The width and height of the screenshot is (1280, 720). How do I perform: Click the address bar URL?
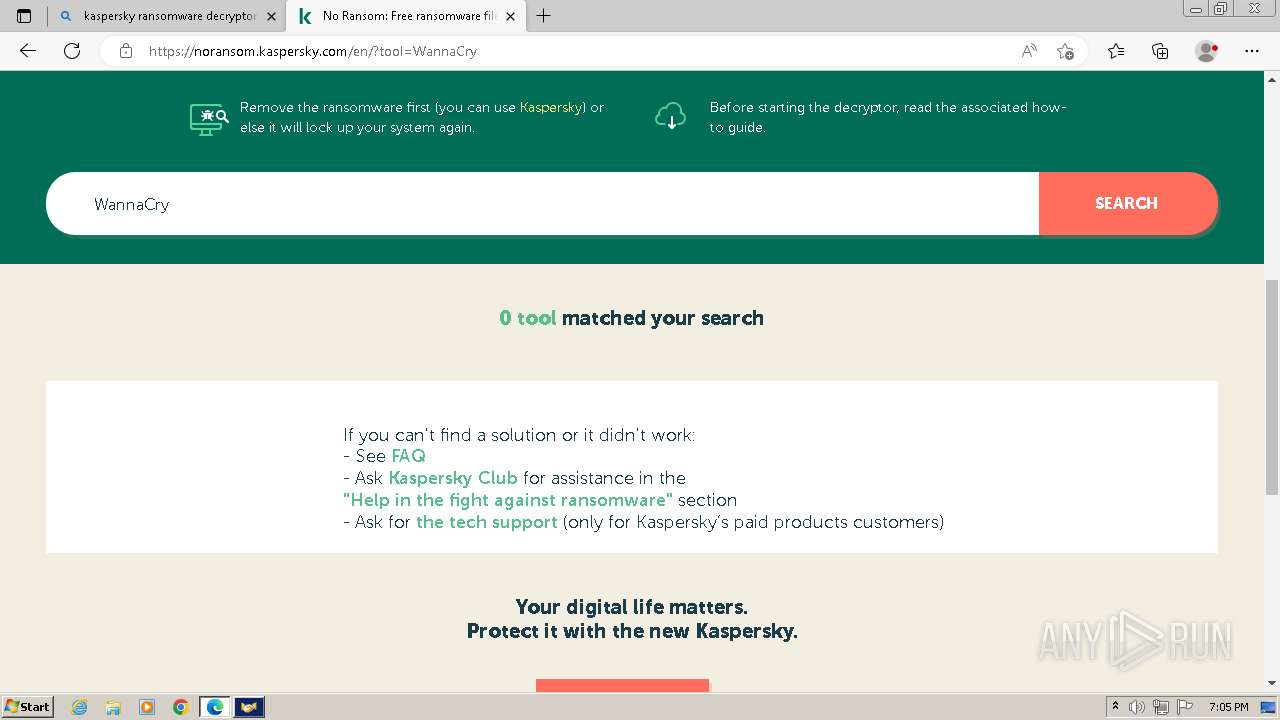click(x=313, y=51)
